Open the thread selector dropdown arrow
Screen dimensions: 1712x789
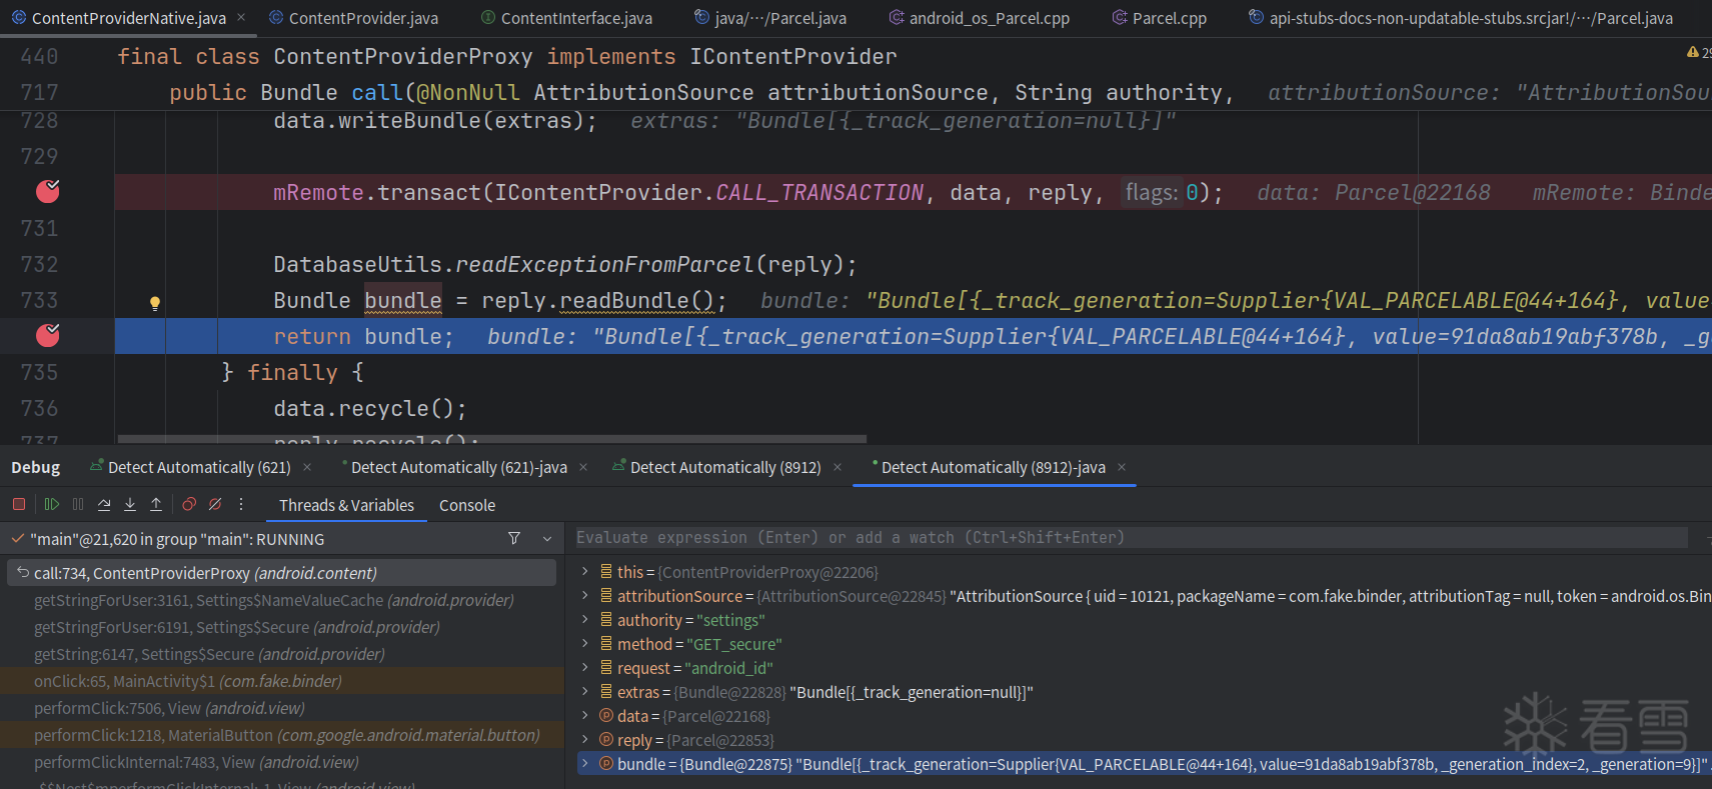pos(547,539)
